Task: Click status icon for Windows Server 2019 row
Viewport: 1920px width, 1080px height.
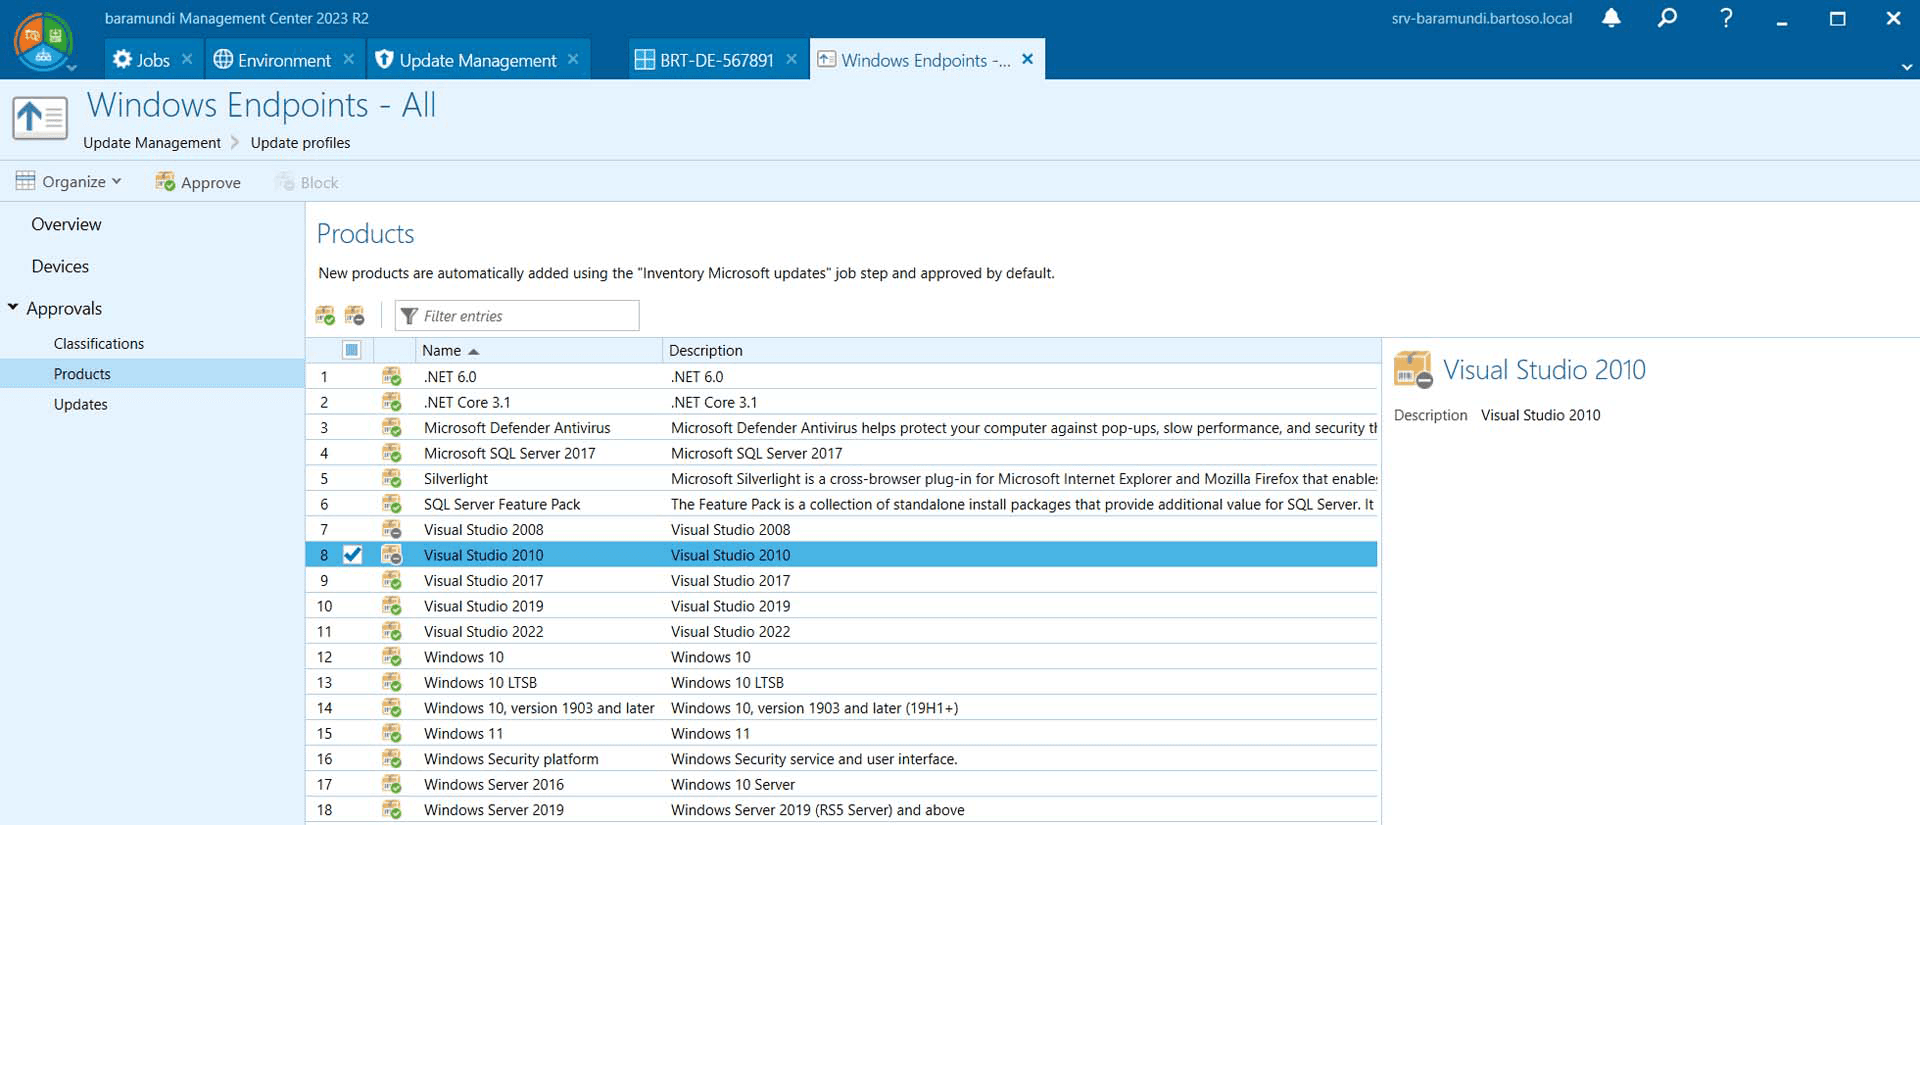Action: (392, 810)
